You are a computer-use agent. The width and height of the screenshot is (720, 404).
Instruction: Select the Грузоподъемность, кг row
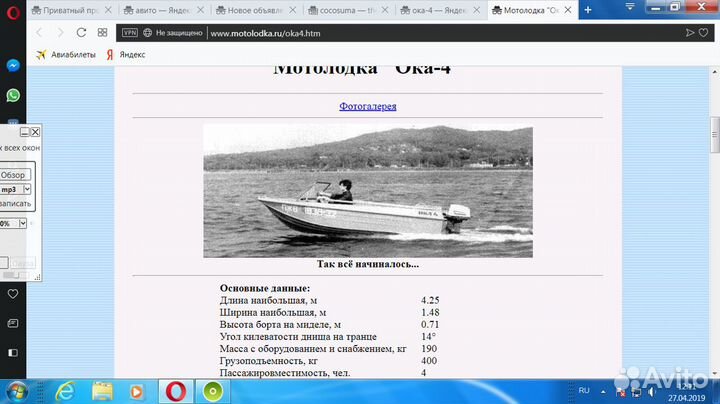328,361
